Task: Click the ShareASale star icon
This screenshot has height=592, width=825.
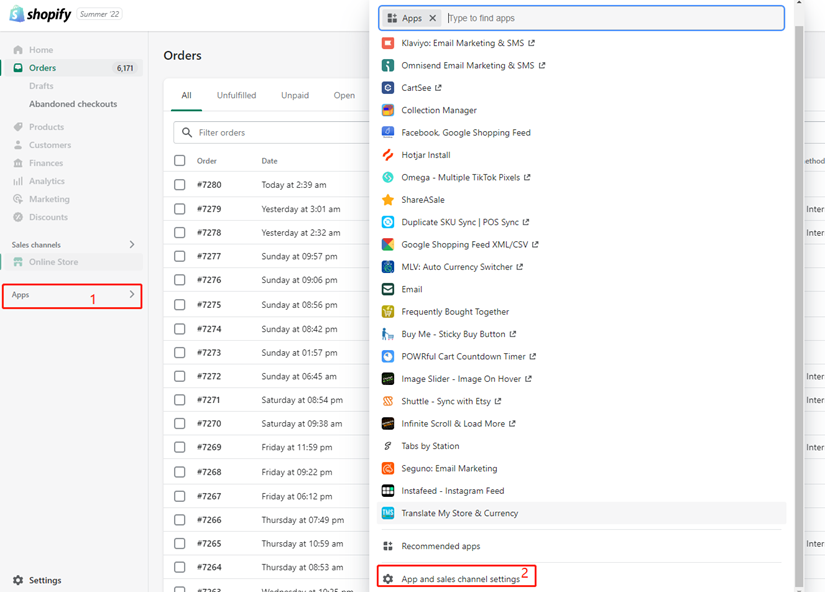Action: (x=388, y=199)
